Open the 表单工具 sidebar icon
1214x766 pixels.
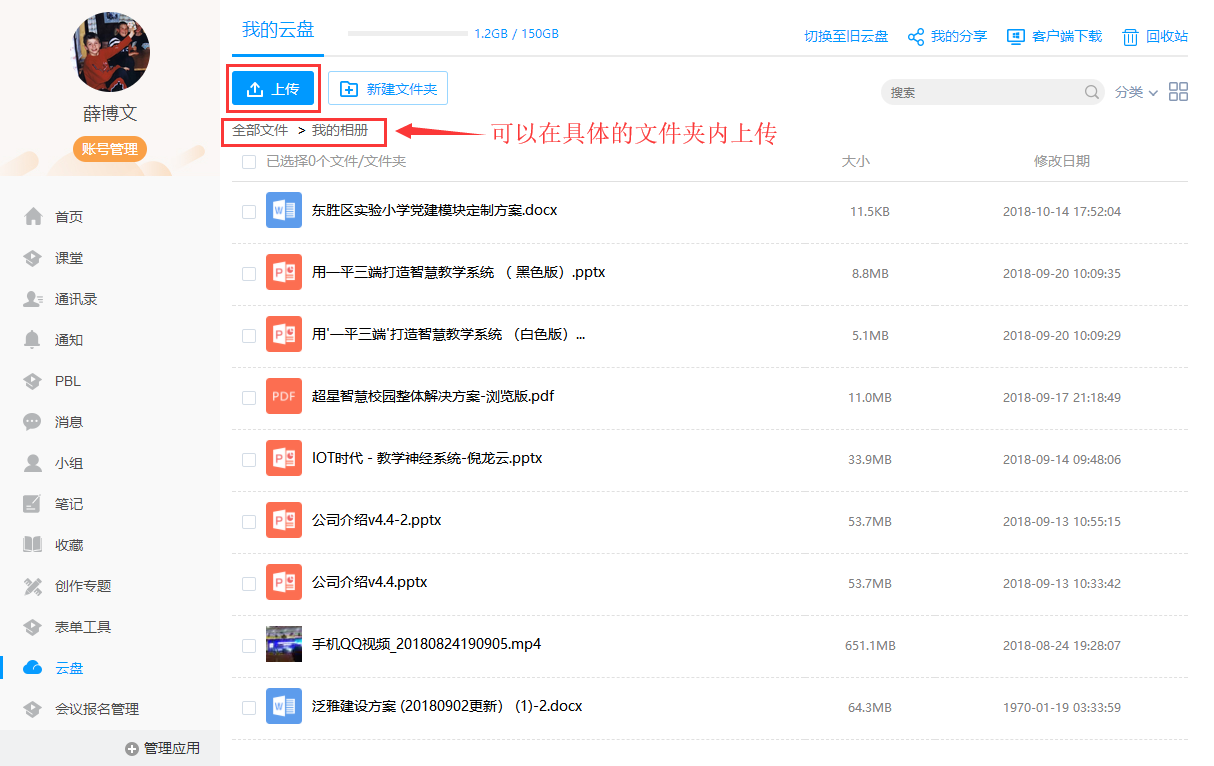click(33, 627)
